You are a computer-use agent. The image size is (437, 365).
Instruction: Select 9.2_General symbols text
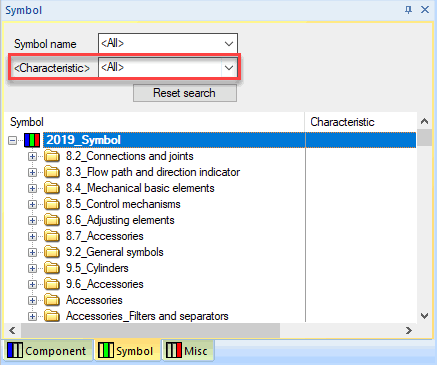pyautogui.click(x=115, y=252)
